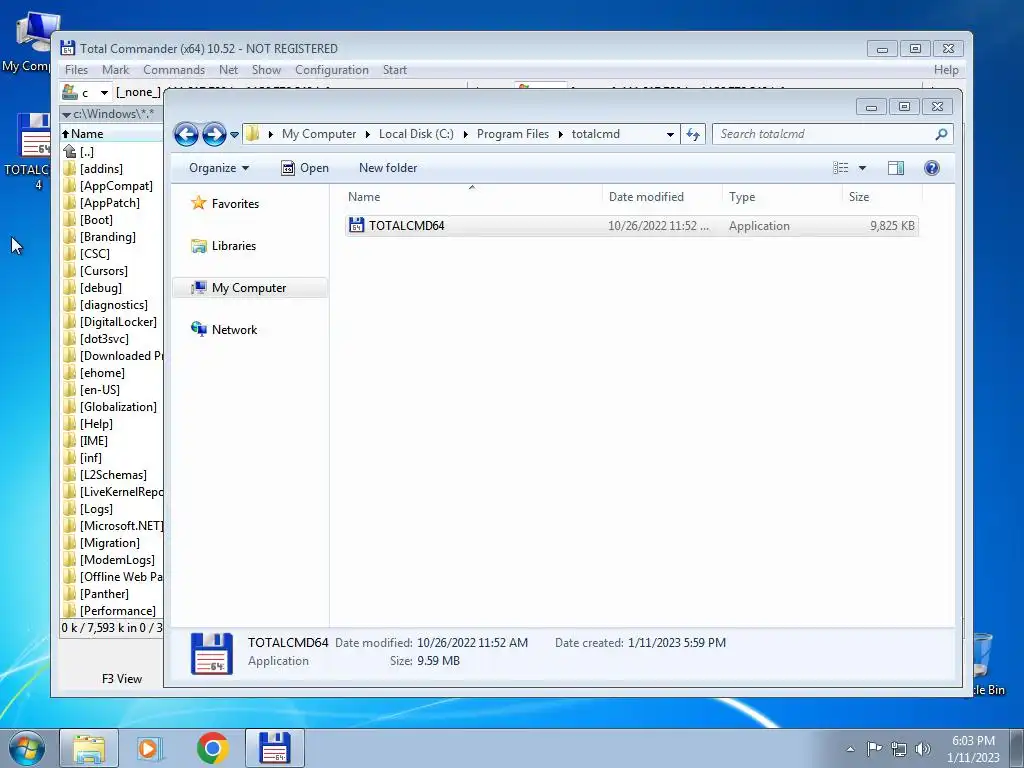The height and width of the screenshot is (768, 1024).
Task: Select Network in navigation pane
Action: [224, 330]
